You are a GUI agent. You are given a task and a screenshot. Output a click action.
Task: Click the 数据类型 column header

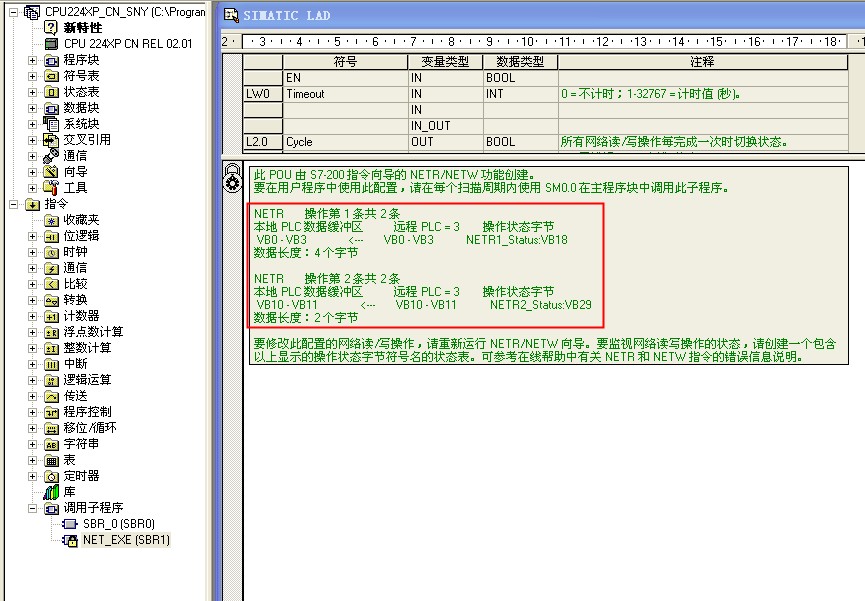[x=520, y=62]
